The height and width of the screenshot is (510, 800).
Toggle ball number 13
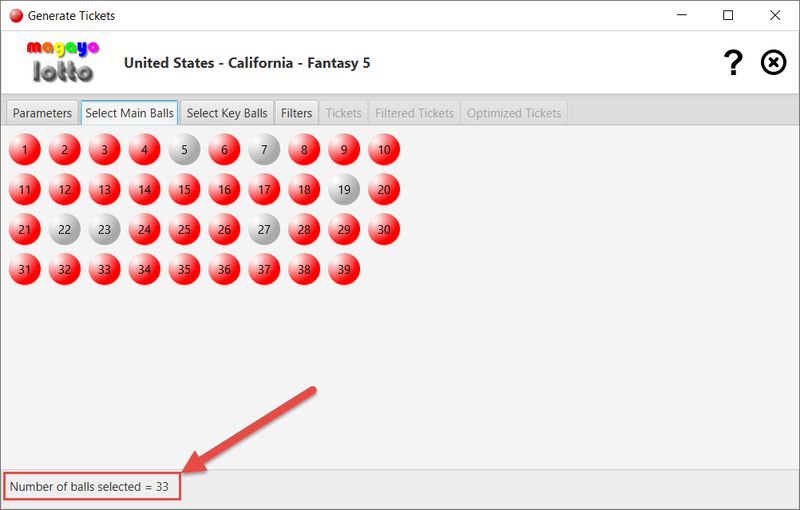tap(105, 189)
